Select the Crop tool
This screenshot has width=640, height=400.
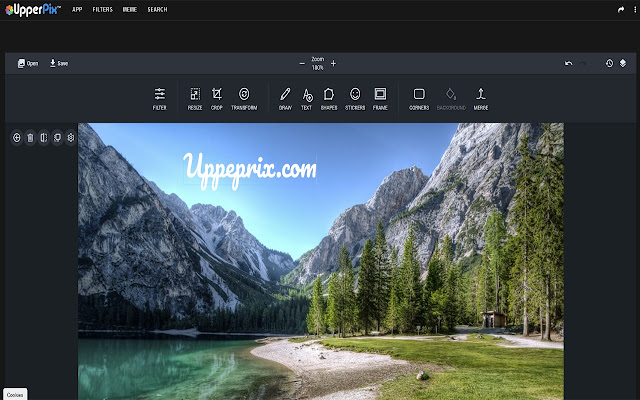[216, 99]
